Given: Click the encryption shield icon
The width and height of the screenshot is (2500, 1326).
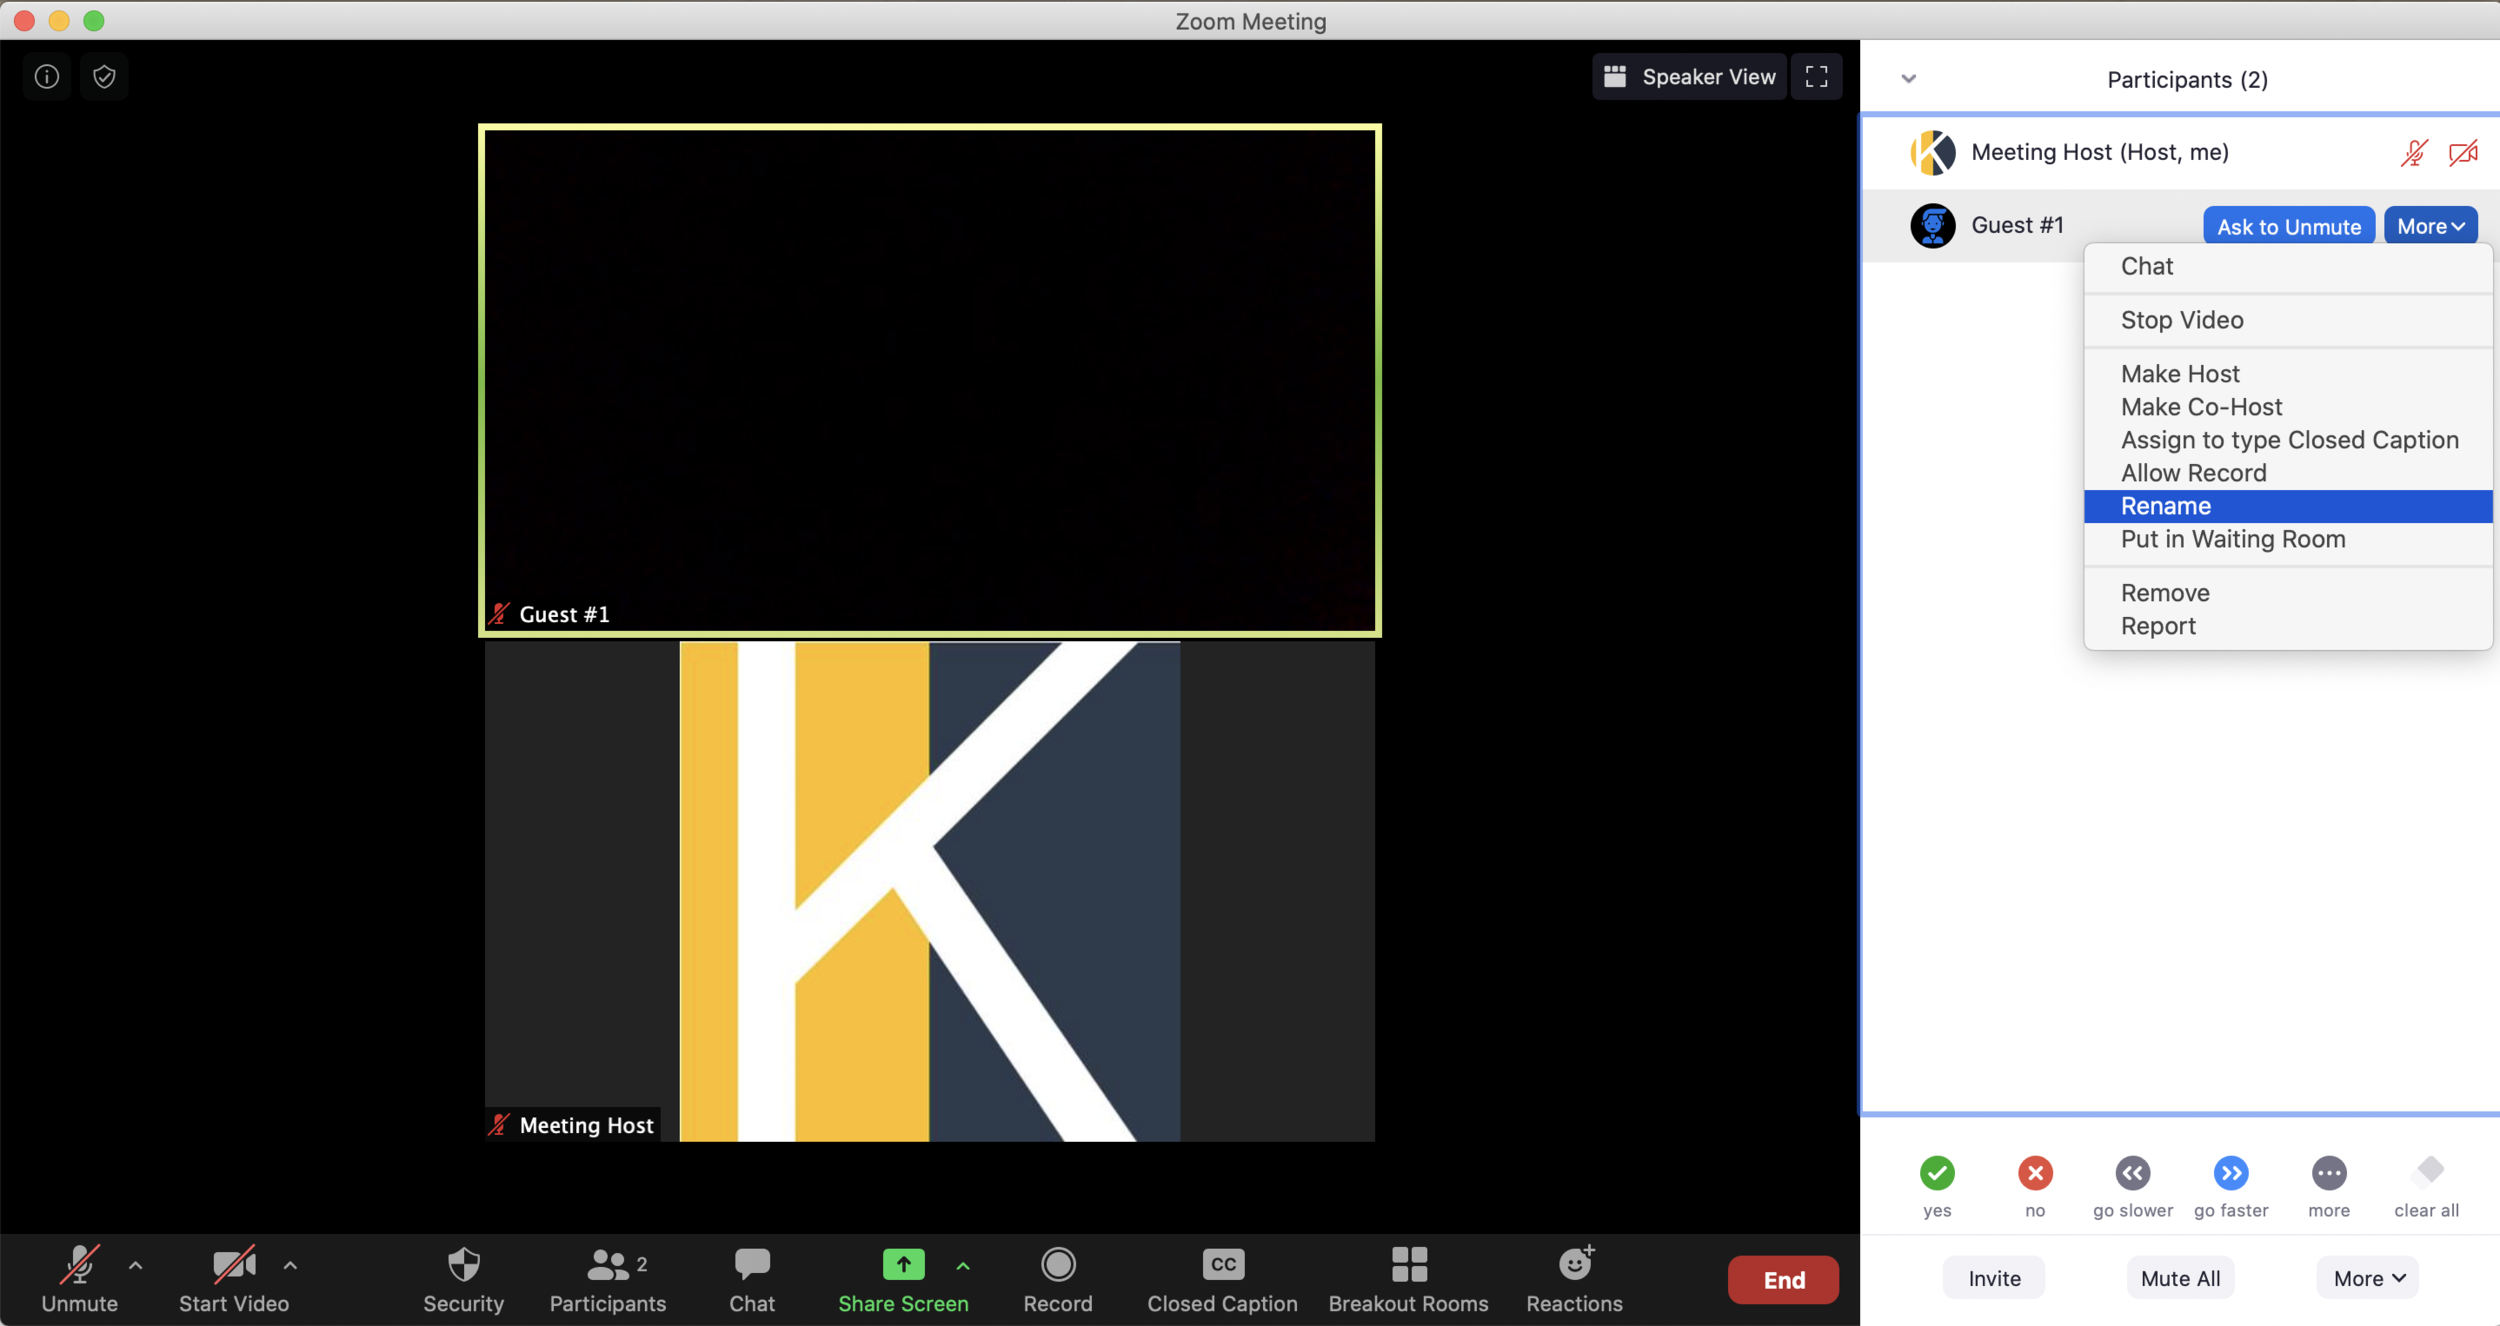Looking at the screenshot, I should click(x=104, y=77).
